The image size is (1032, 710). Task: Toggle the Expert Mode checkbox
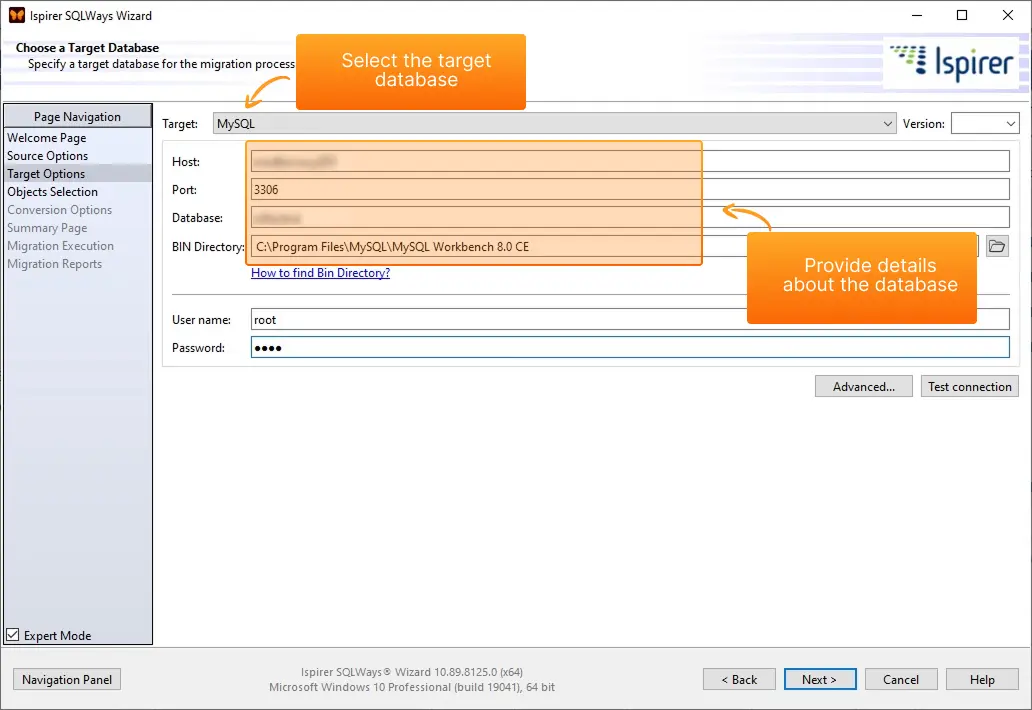click(13, 635)
